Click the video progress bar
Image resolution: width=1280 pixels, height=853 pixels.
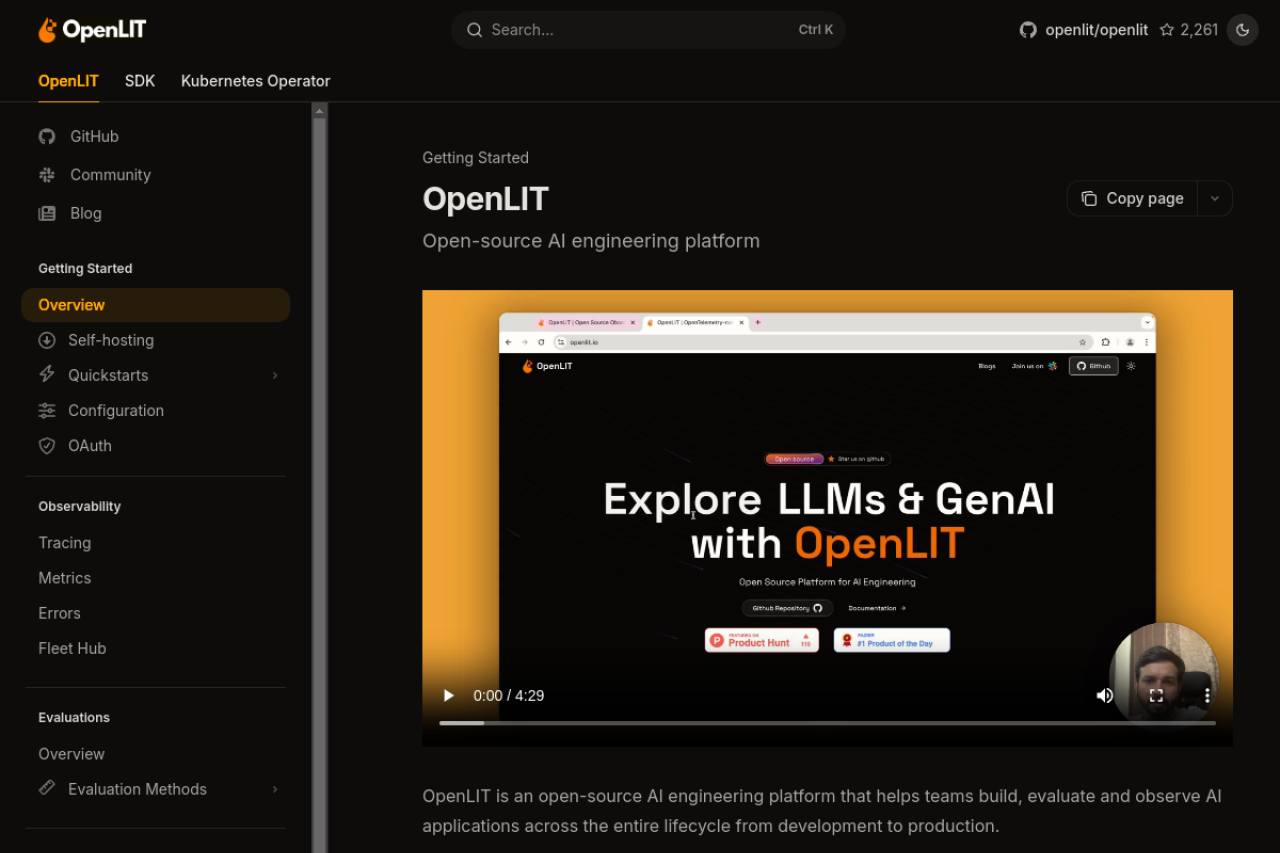[x=828, y=722]
